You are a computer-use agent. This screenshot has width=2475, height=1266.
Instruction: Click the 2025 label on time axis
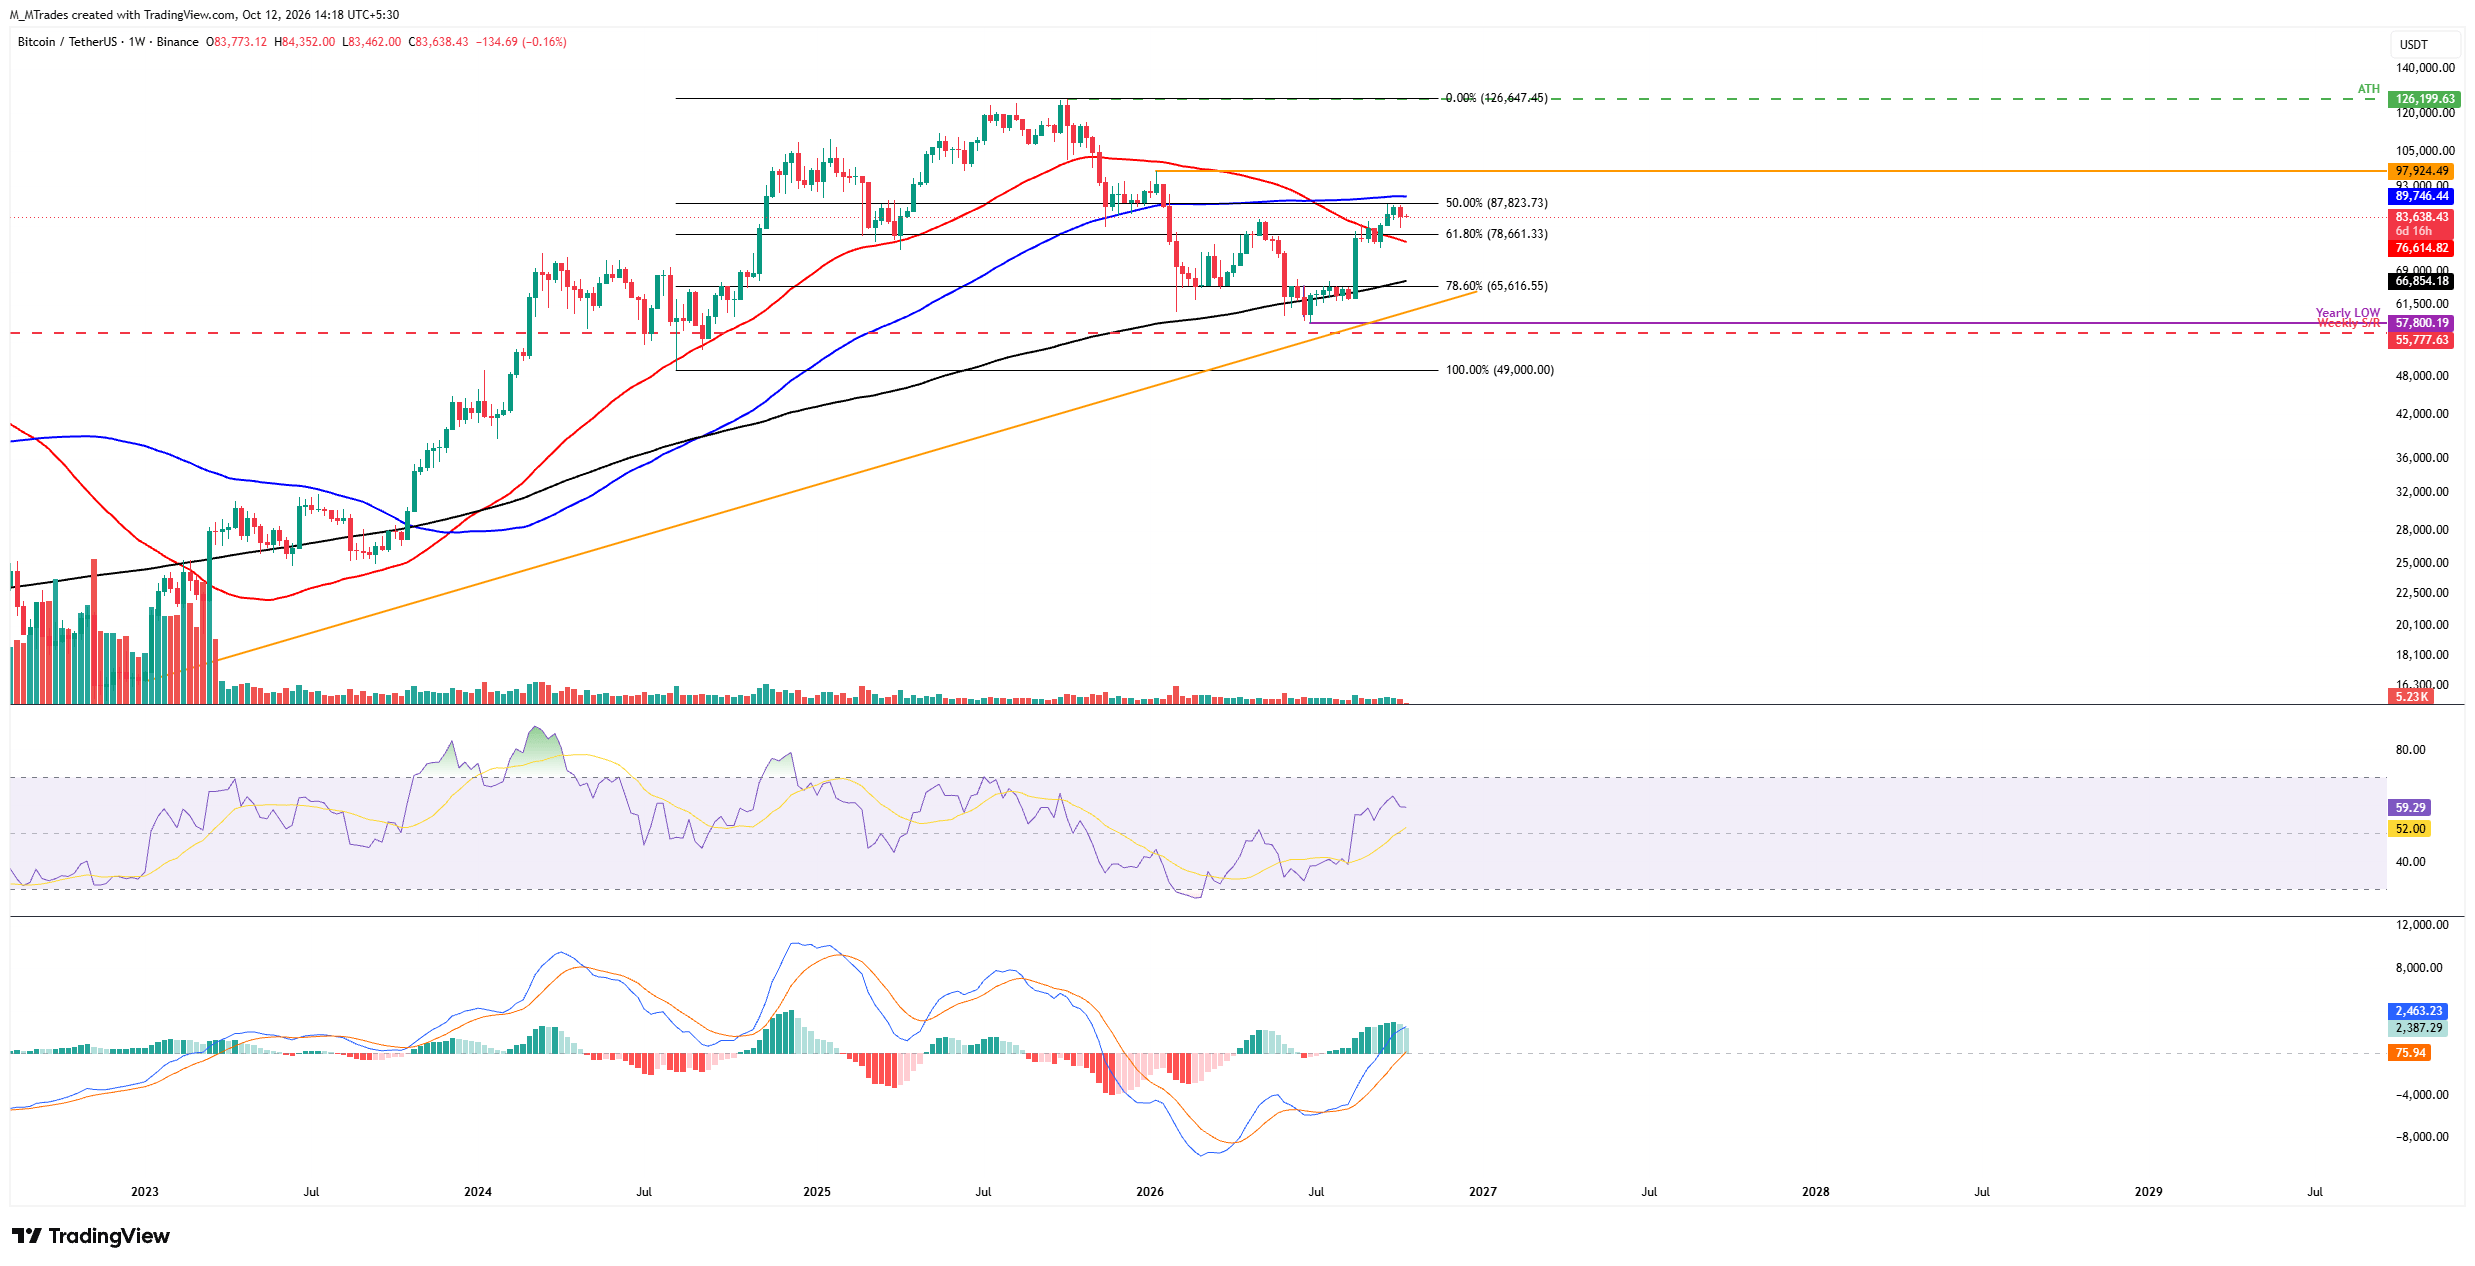pyautogui.click(x=816, y=1192)
